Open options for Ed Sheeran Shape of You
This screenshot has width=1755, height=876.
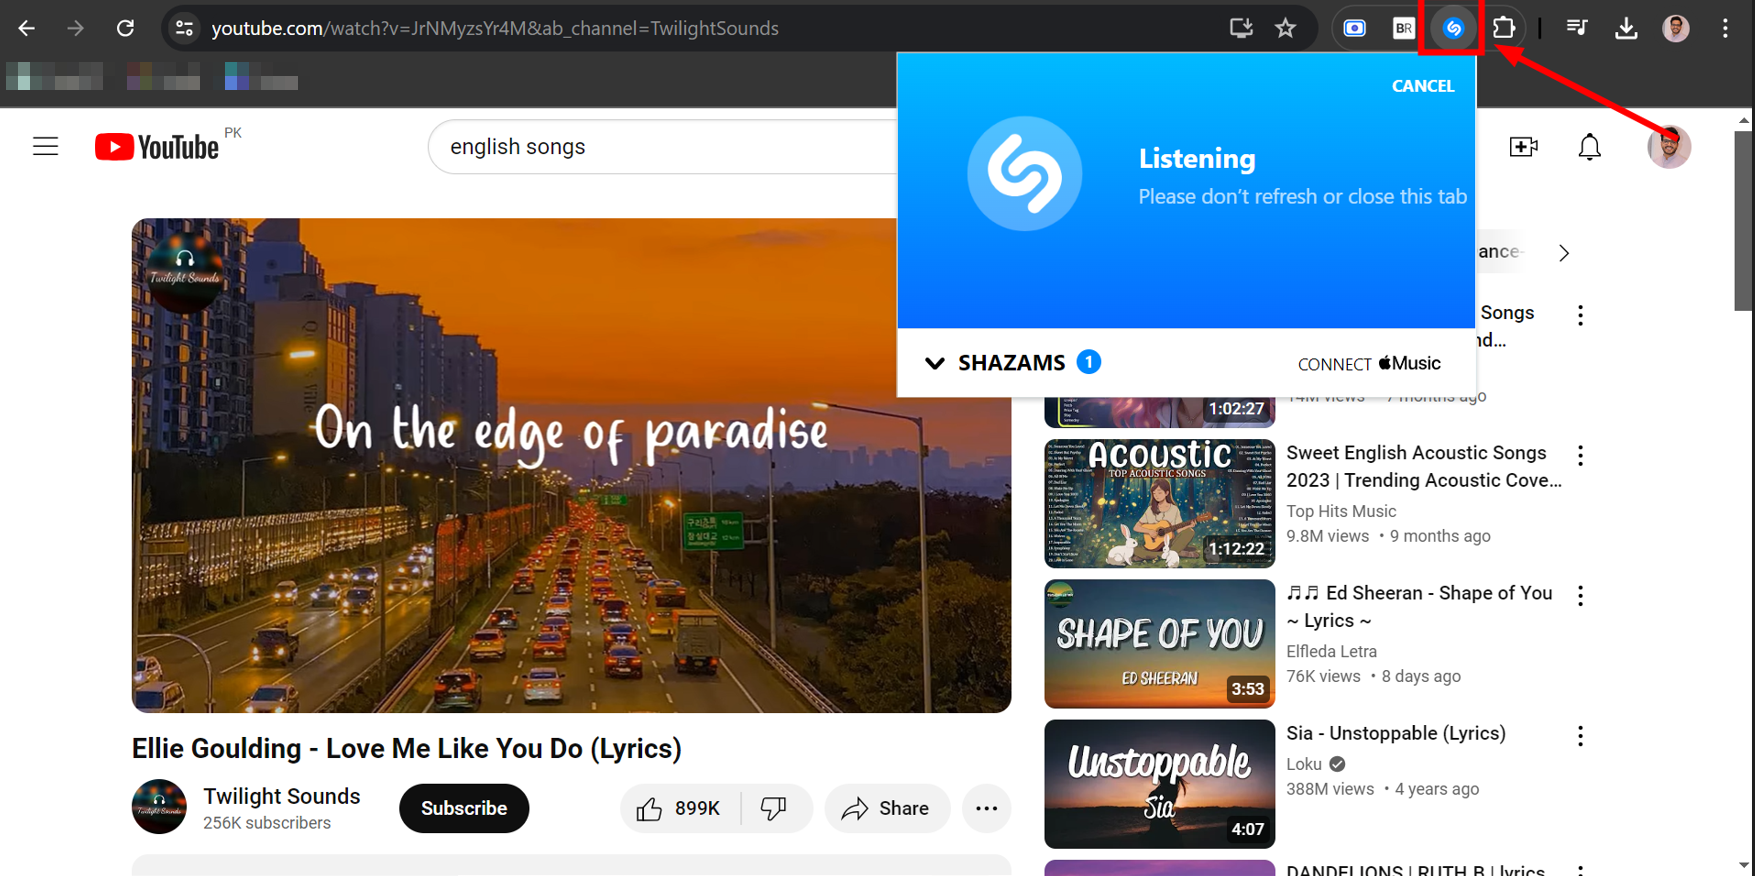(1580, 596)
